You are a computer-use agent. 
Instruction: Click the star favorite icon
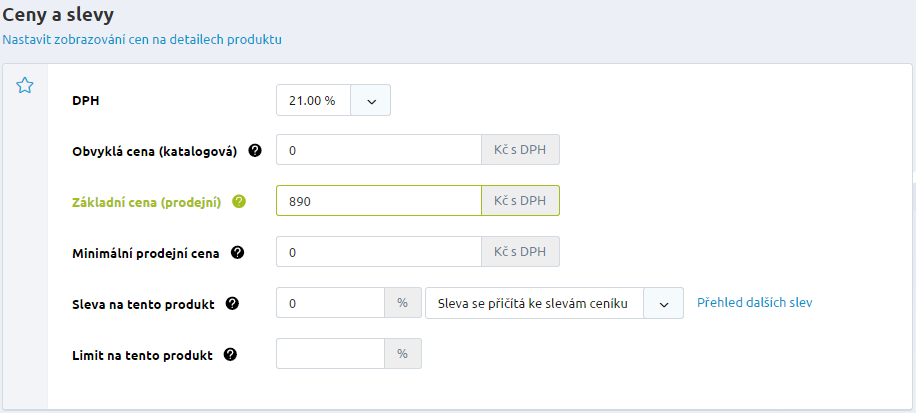coord(25,86)
